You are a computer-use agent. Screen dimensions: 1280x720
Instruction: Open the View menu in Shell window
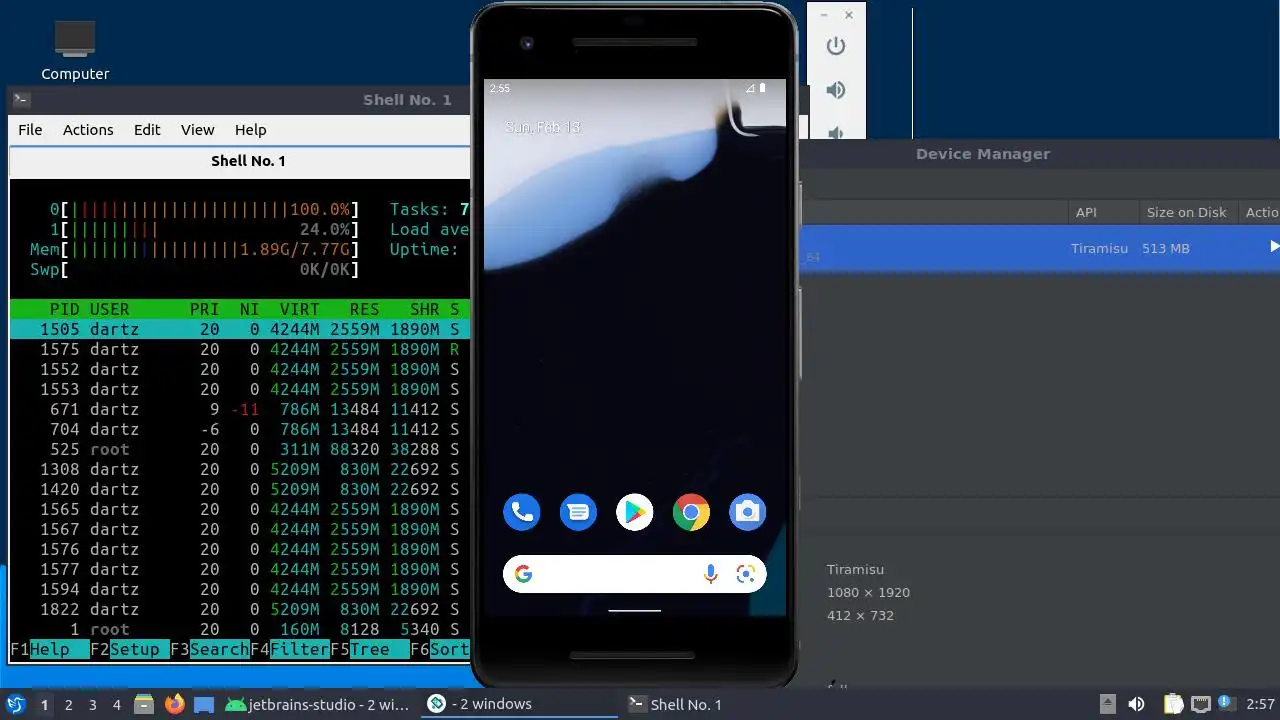(x=197, y=130)
